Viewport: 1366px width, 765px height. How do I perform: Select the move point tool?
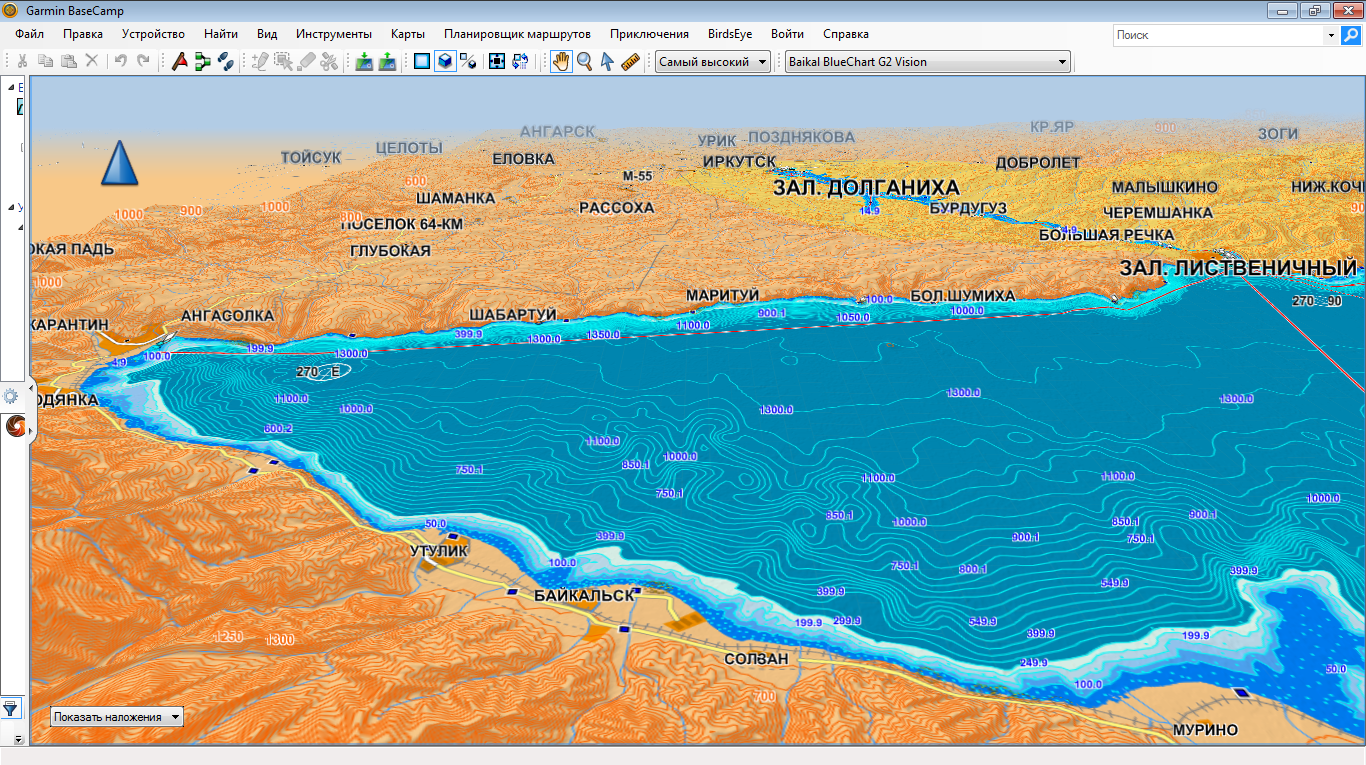pos(283,61)
